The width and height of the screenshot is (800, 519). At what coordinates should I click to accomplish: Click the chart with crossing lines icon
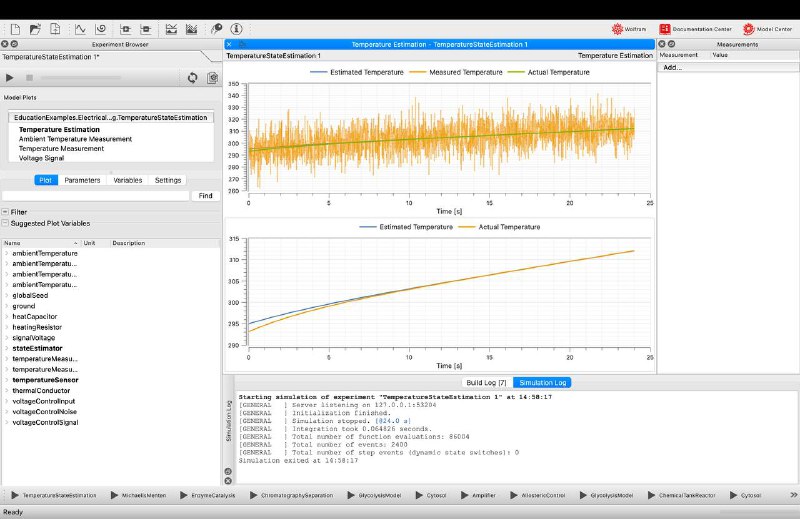pyautogui.click(x=171, y=29)
